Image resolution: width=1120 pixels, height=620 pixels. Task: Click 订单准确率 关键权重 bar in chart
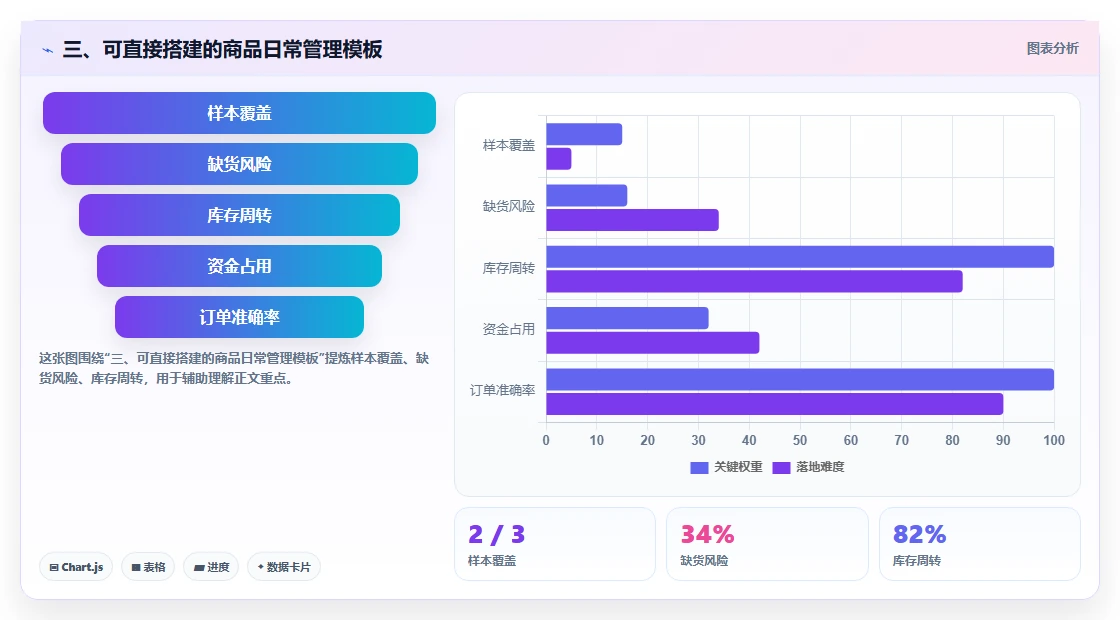tap(800, 379)
